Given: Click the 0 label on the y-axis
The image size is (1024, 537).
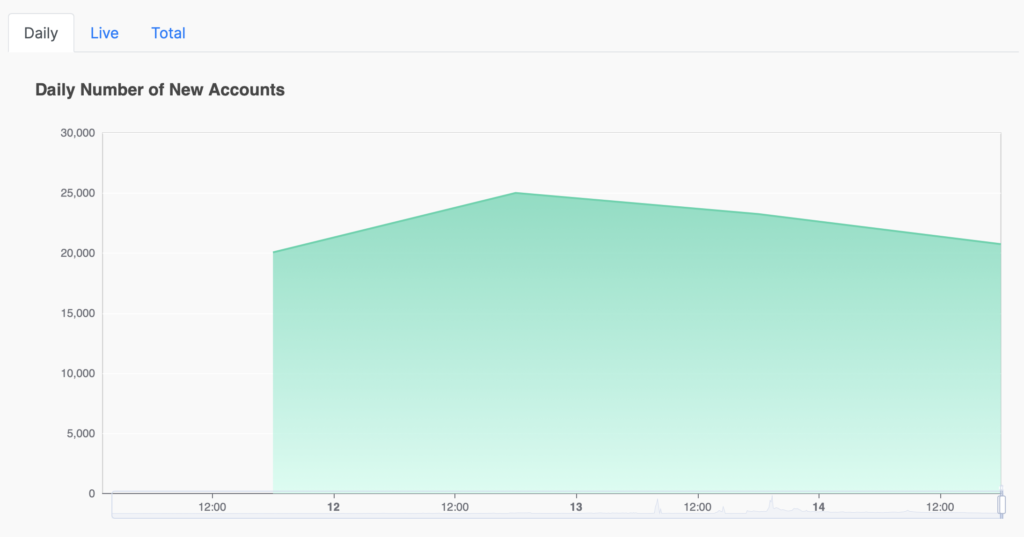Looking at the screenshot, I should (91, 493).
